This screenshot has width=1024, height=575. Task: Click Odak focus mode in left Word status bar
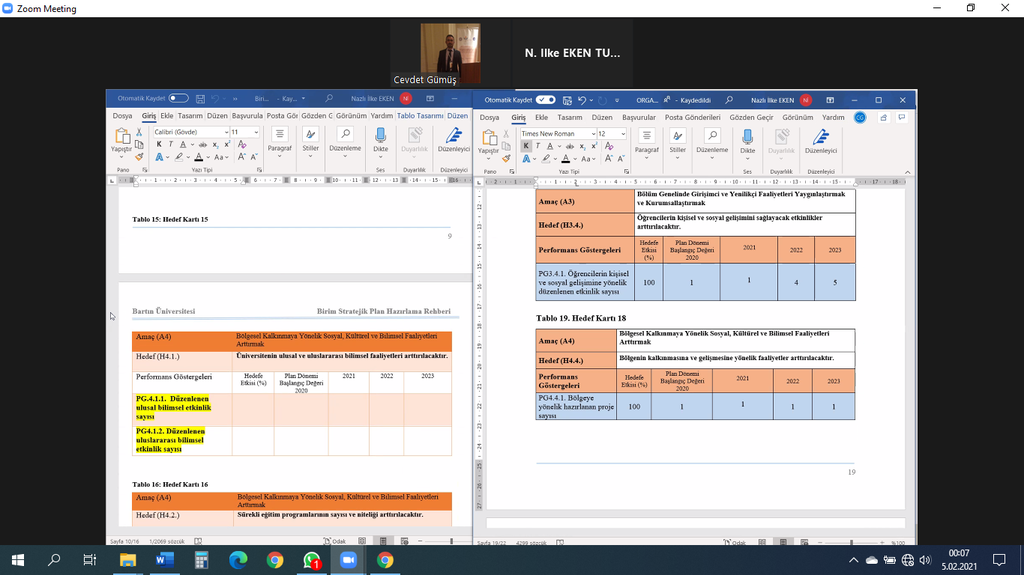[x=335, y=541]
